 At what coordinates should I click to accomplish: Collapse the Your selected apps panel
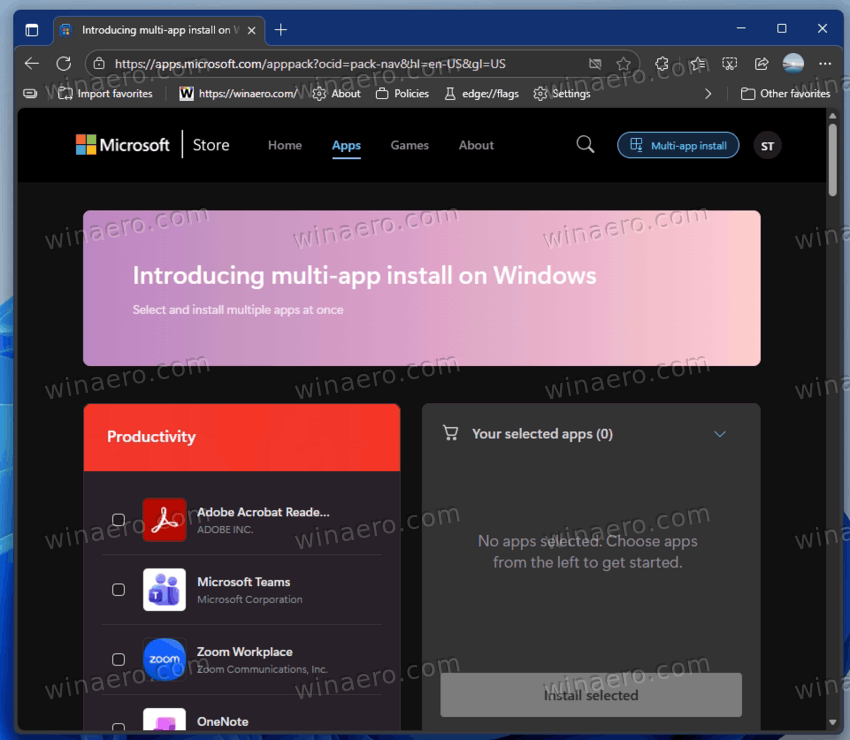point(719,433)
